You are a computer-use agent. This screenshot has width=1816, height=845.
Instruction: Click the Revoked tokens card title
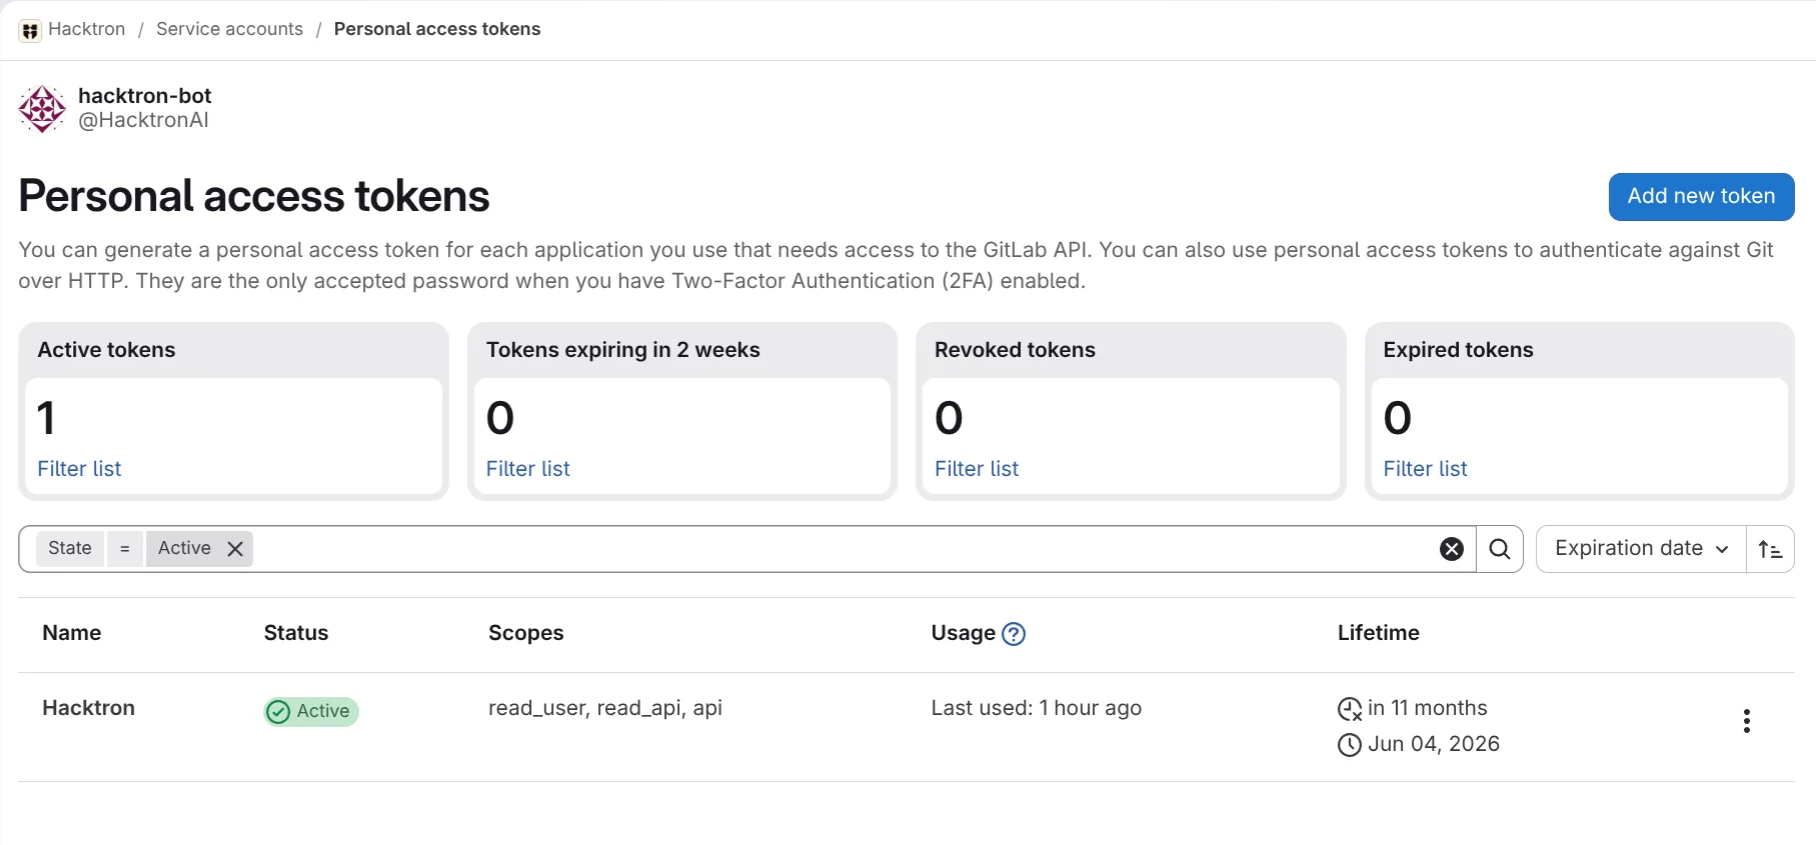[x=1015, y=350]
